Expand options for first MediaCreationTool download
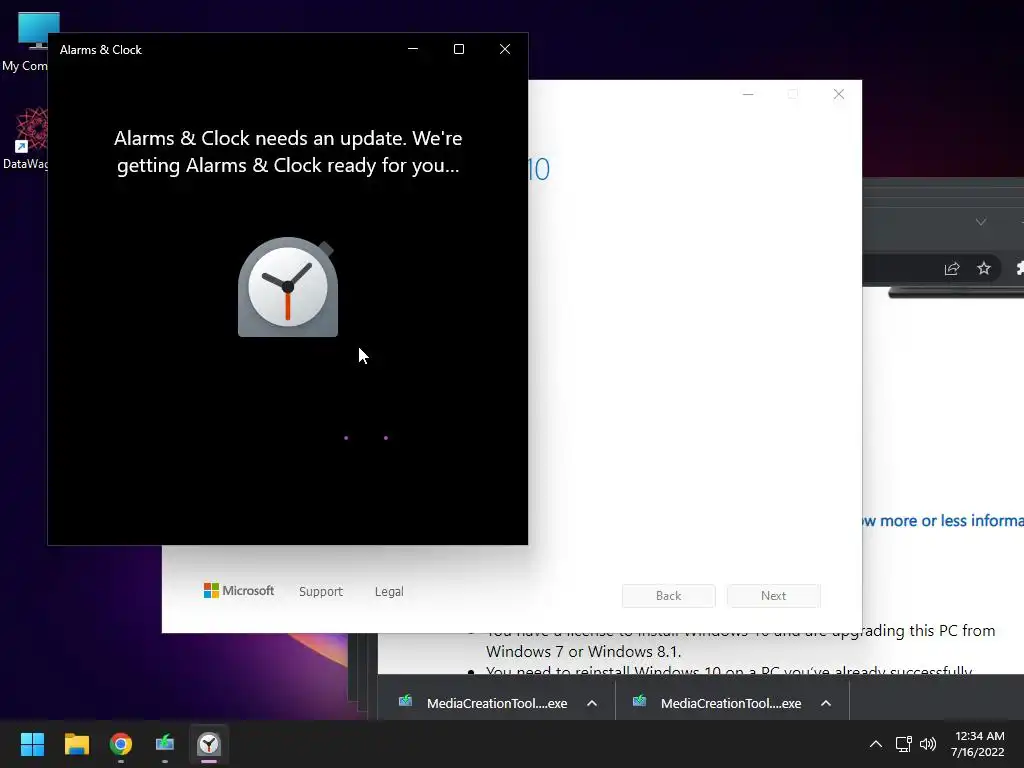The height and width of the screenshot is (768, 1024). [x=592, y=703]
